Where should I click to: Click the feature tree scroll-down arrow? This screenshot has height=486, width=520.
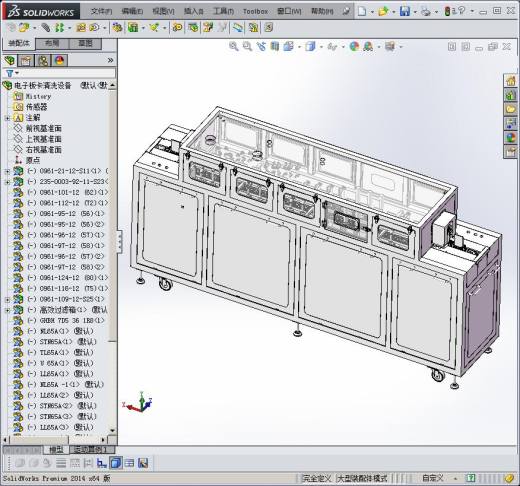coord(112,430)
